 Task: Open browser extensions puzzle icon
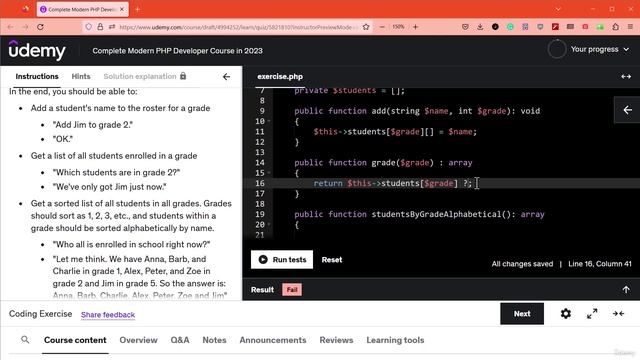tap(616, 27)
